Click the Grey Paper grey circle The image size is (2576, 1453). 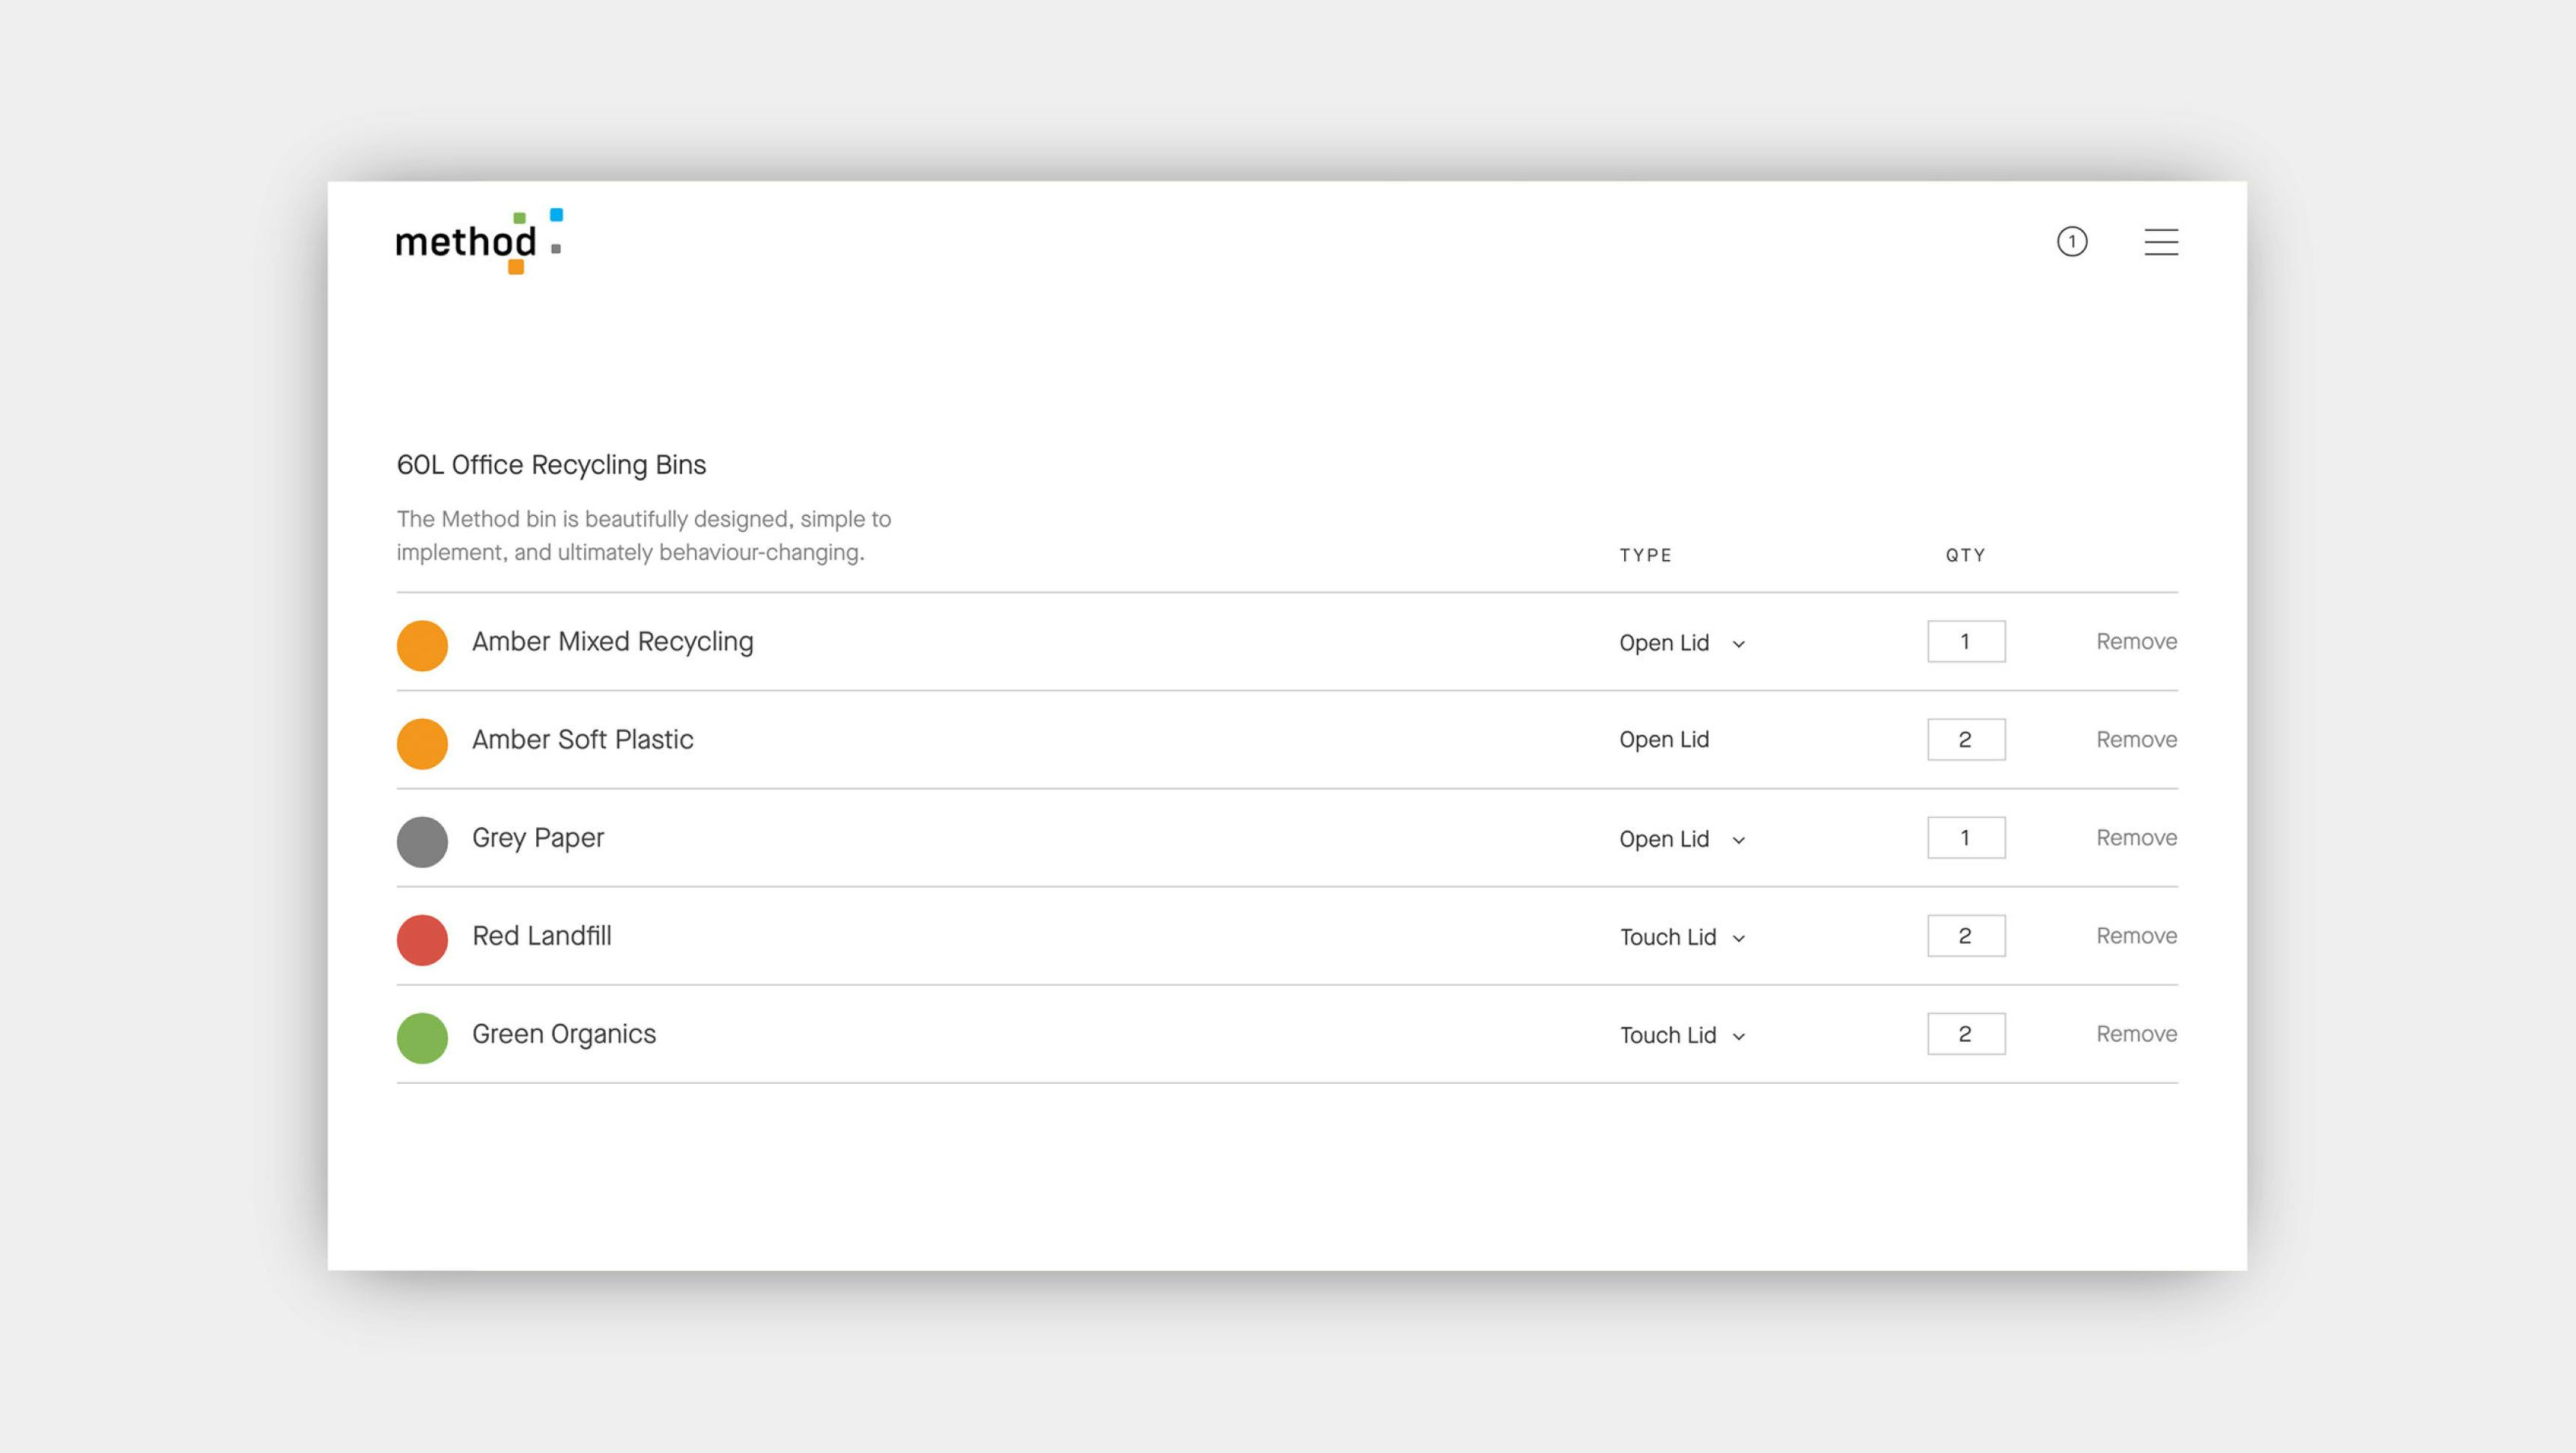tap(422, 841)
